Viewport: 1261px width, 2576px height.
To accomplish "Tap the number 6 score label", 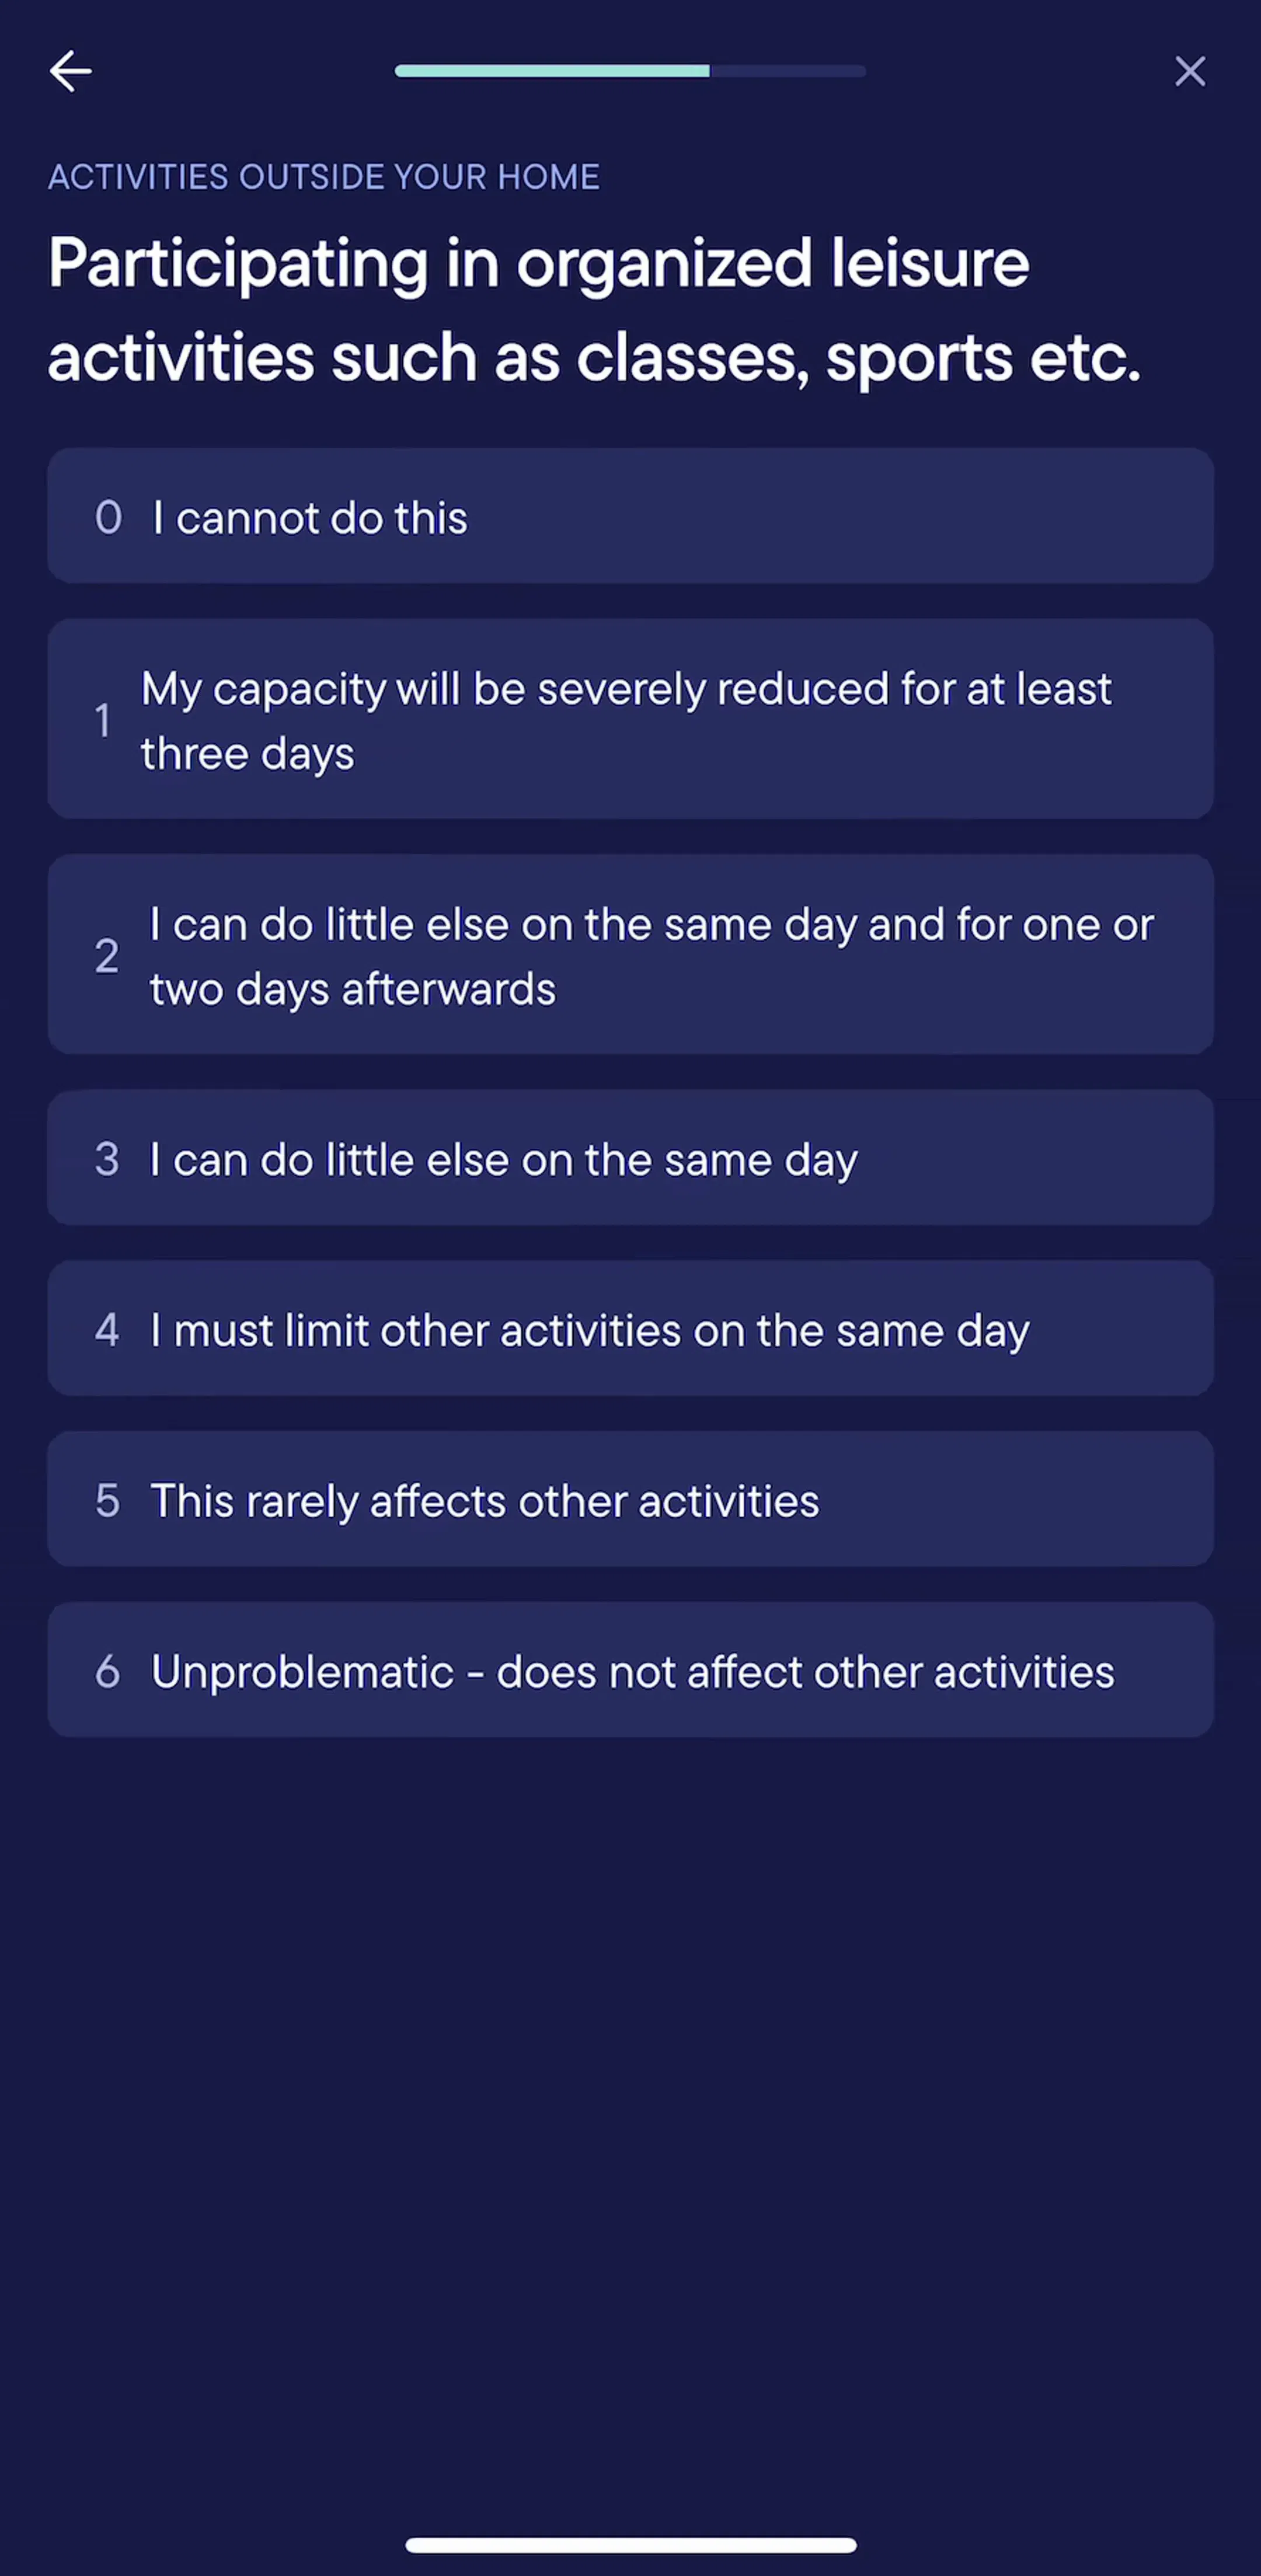I will tap(107, 1672).
